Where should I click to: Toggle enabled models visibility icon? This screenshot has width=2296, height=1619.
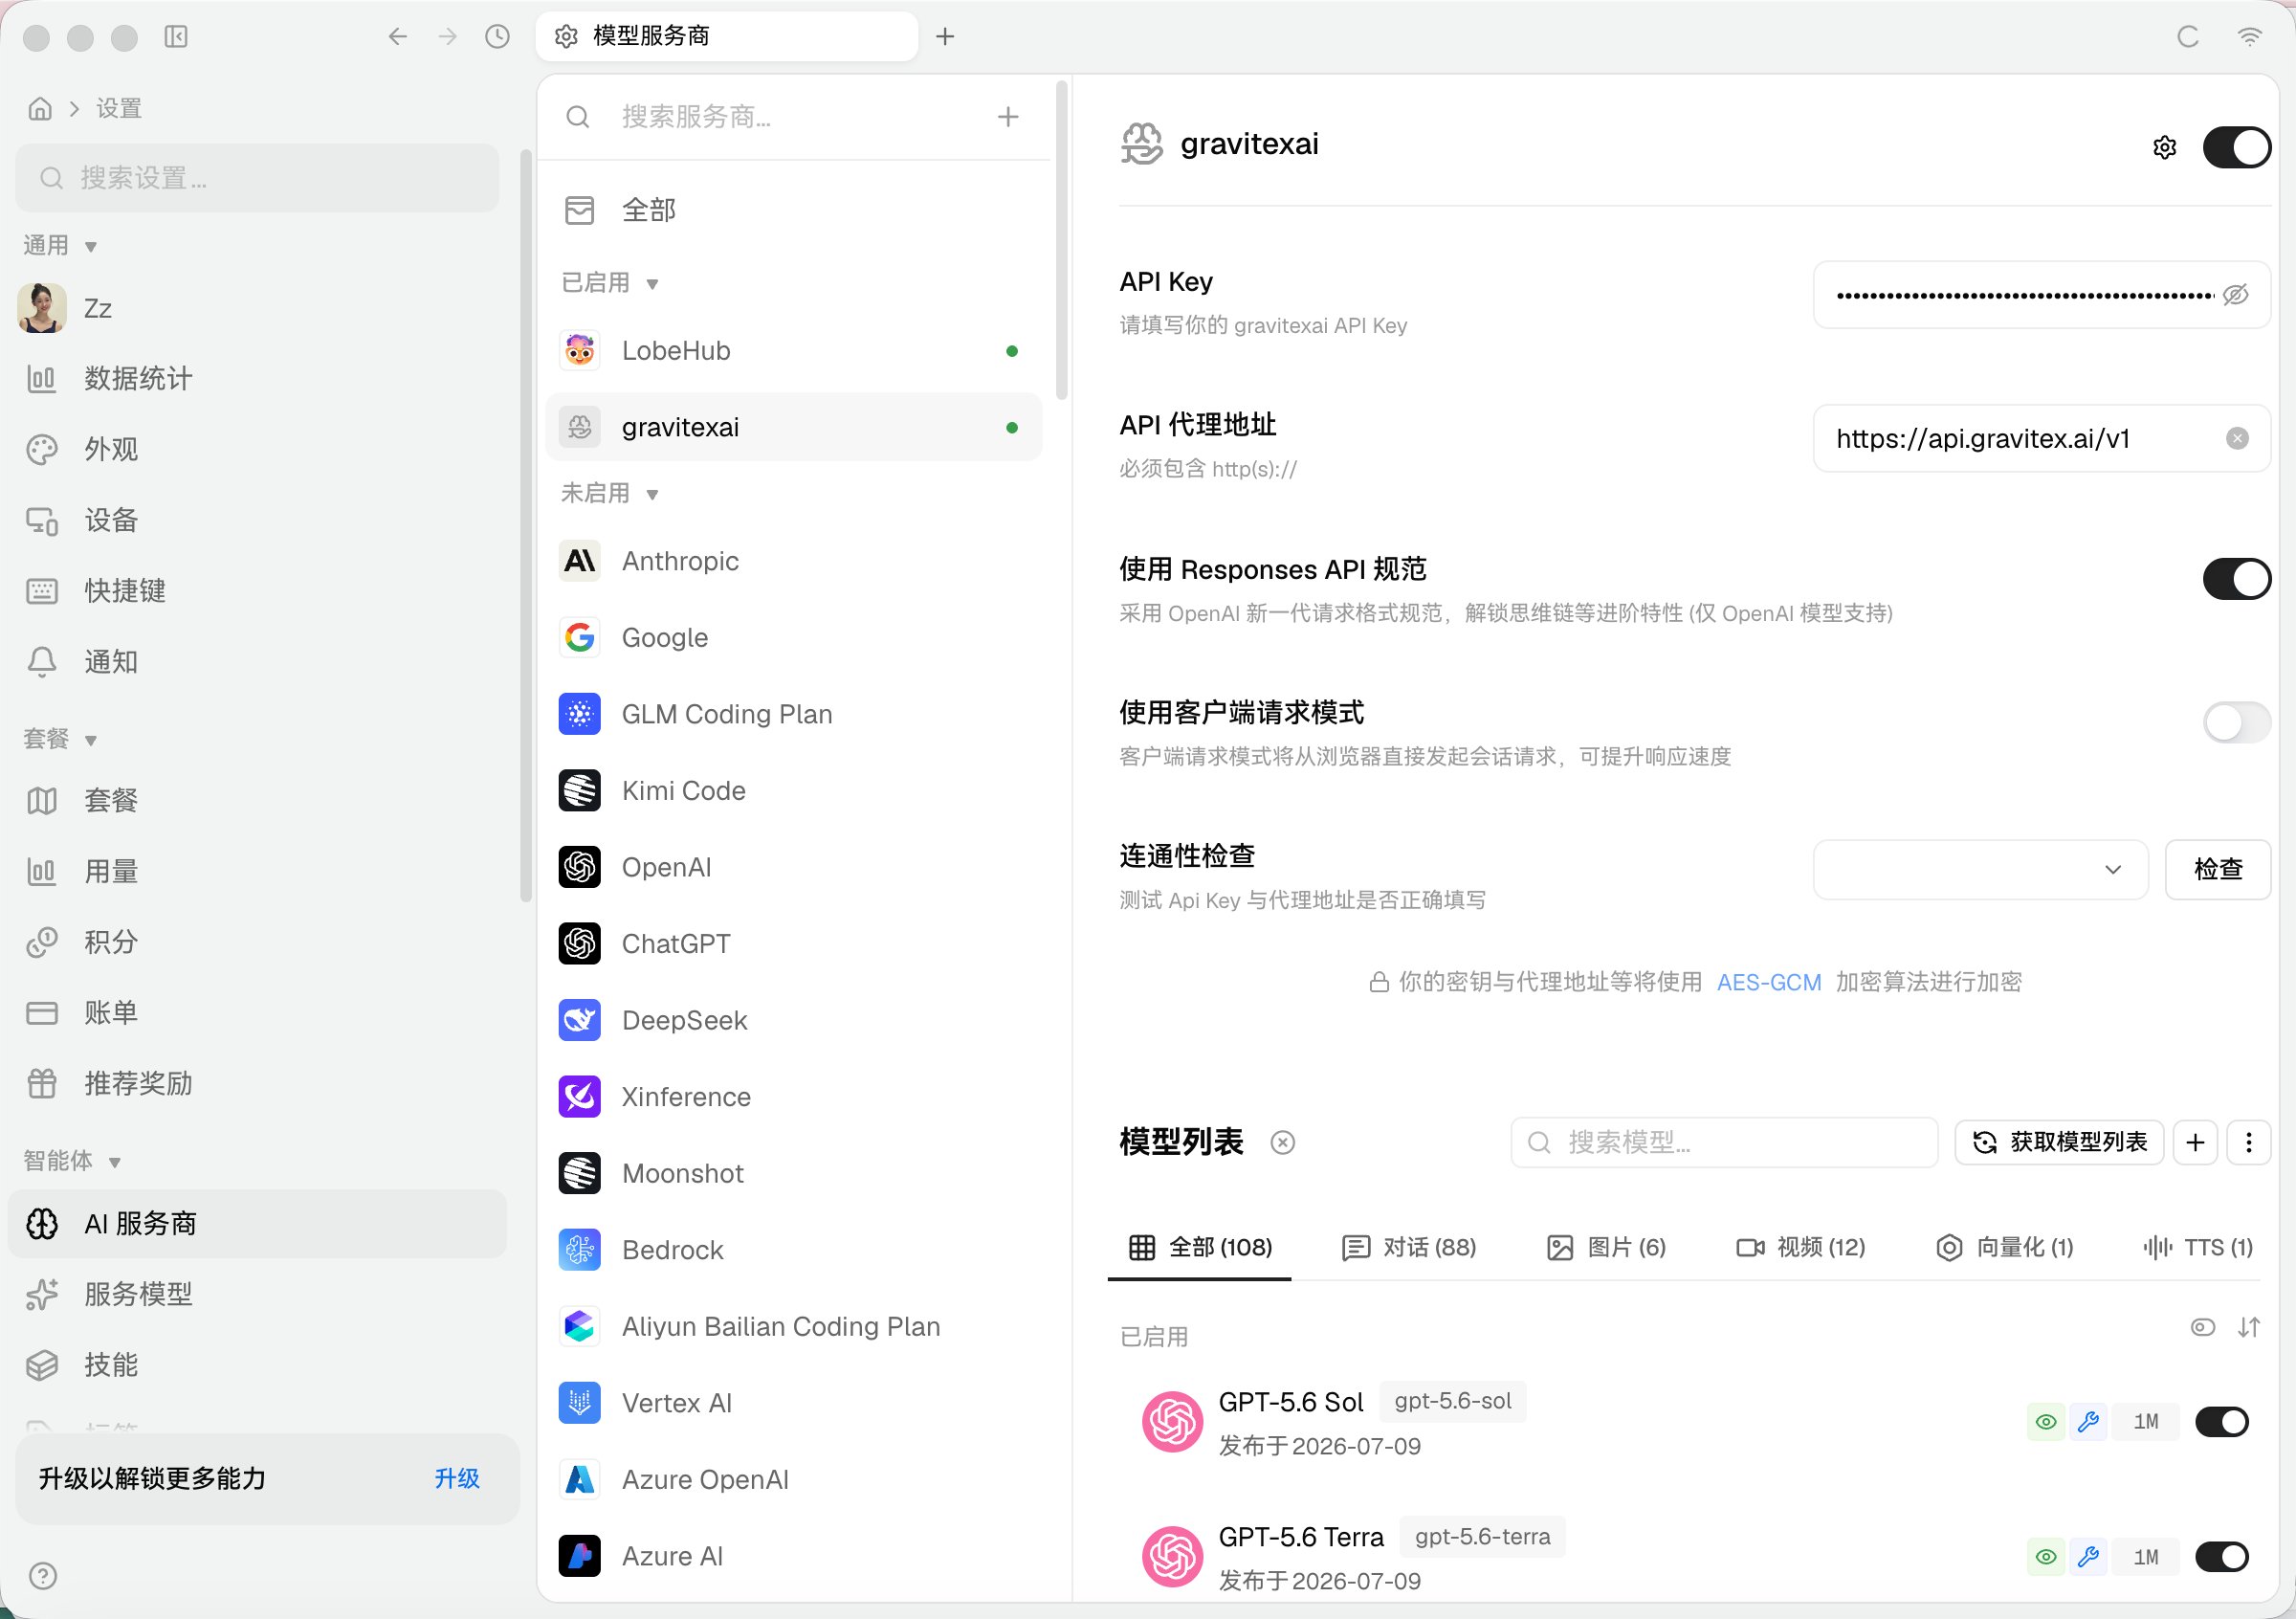[2202, 1327]
